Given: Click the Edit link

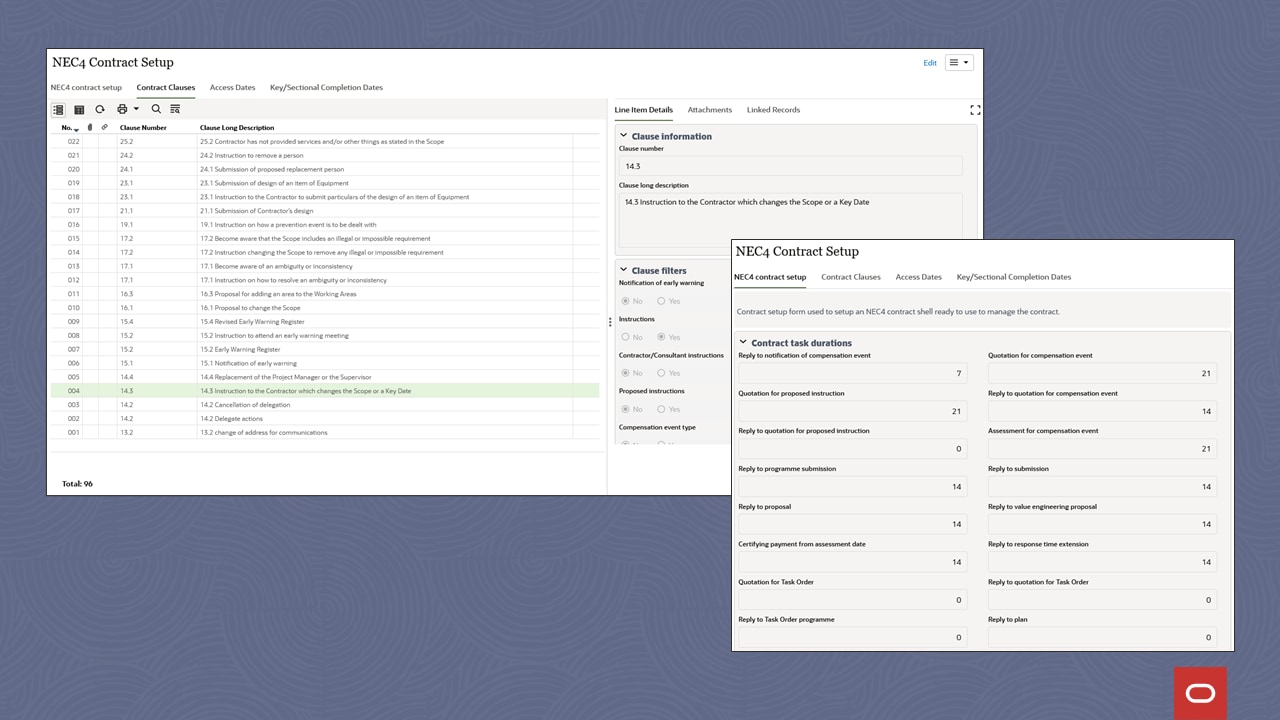Looking at the screenshot, I should point(930,62).
